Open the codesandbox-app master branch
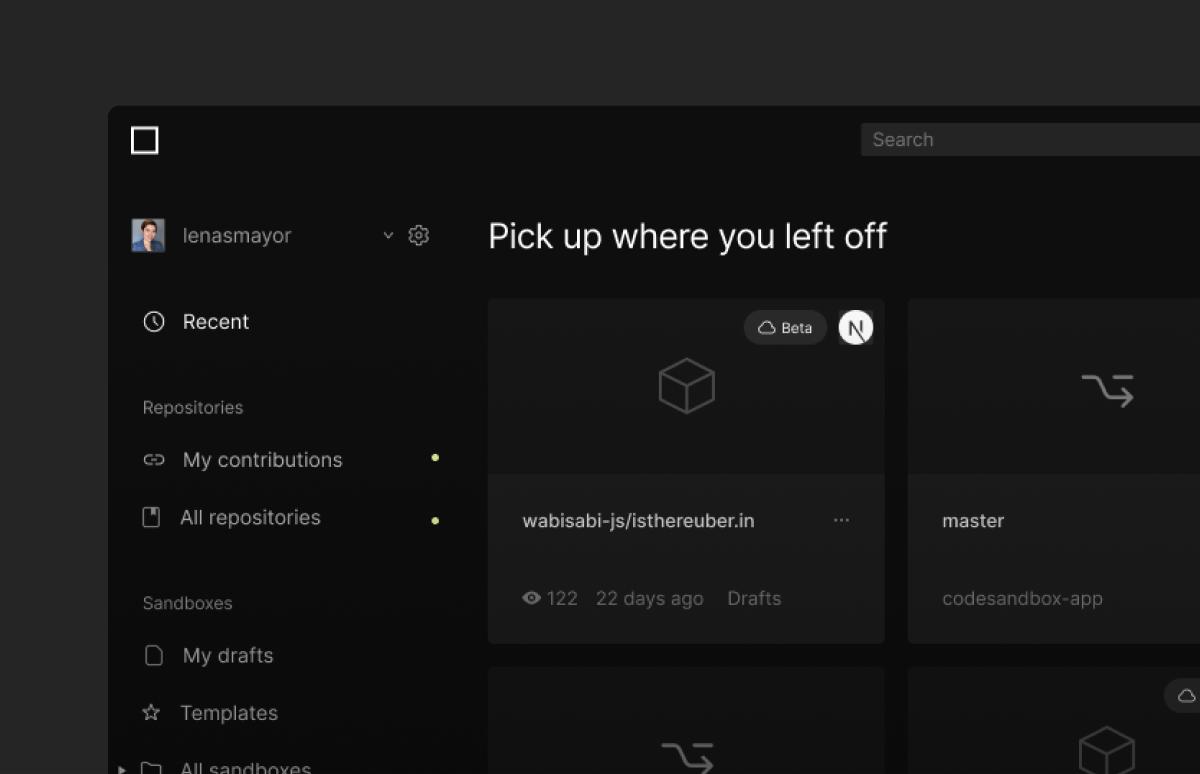The image size is (1200, 774). (x=973, y=520)
